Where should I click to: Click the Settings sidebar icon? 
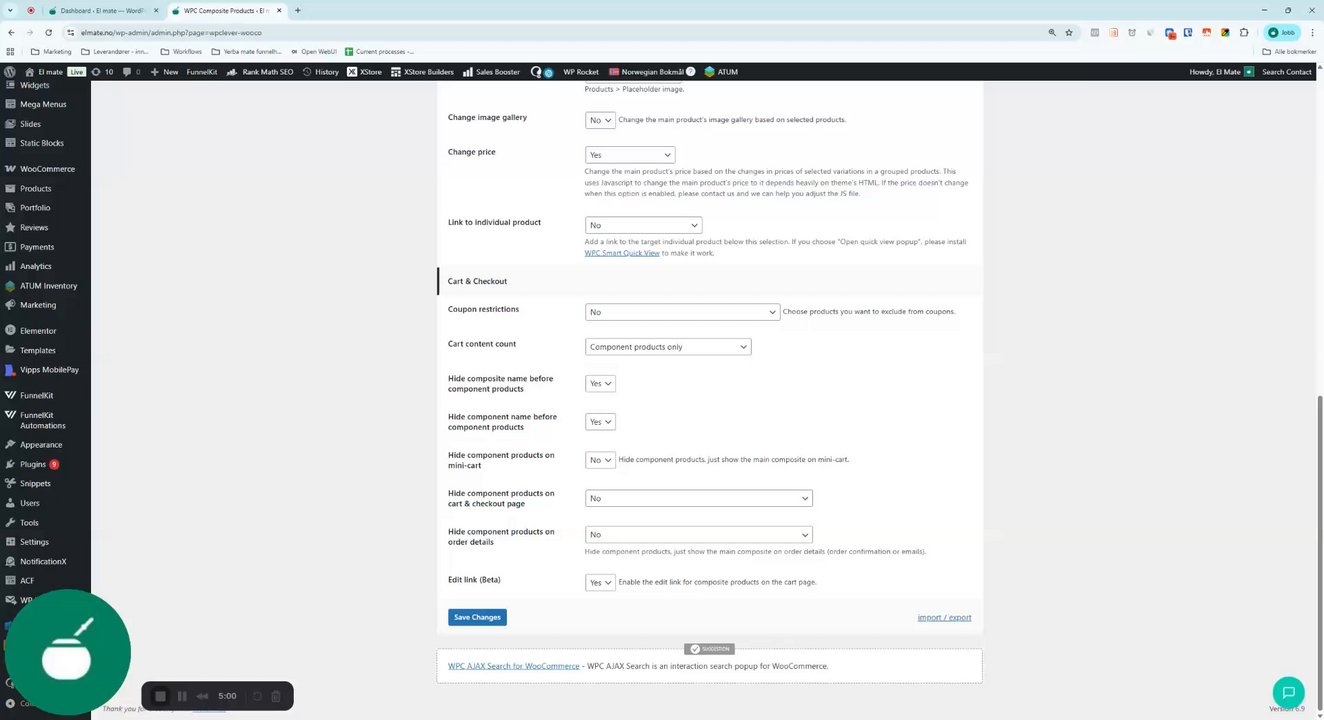pos(10,542)
